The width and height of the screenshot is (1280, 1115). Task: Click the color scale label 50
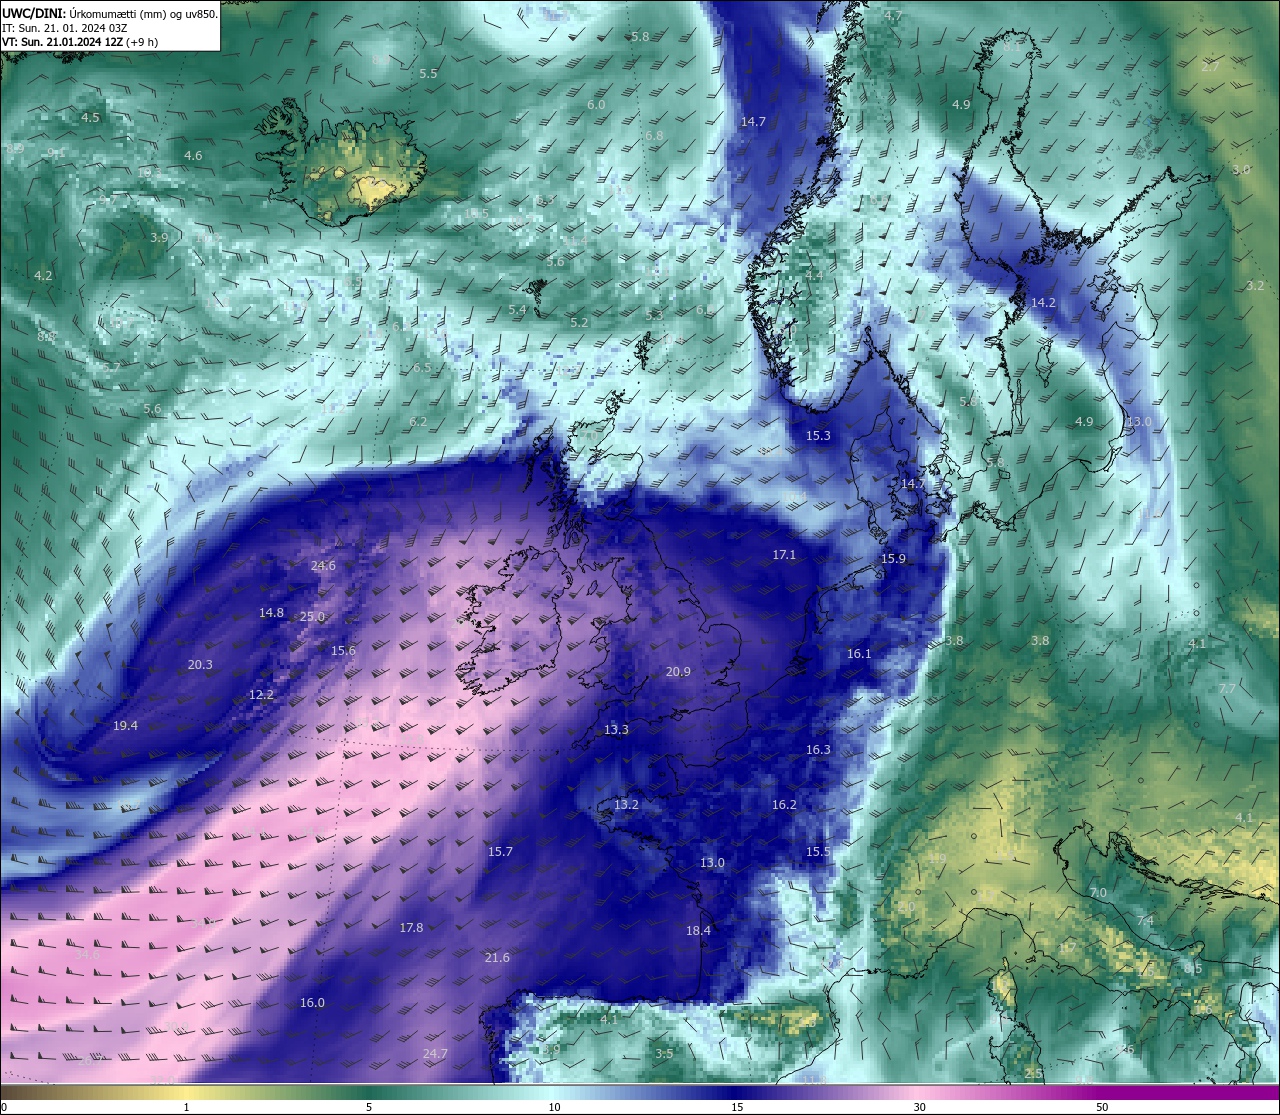tap(1102, 1107)
